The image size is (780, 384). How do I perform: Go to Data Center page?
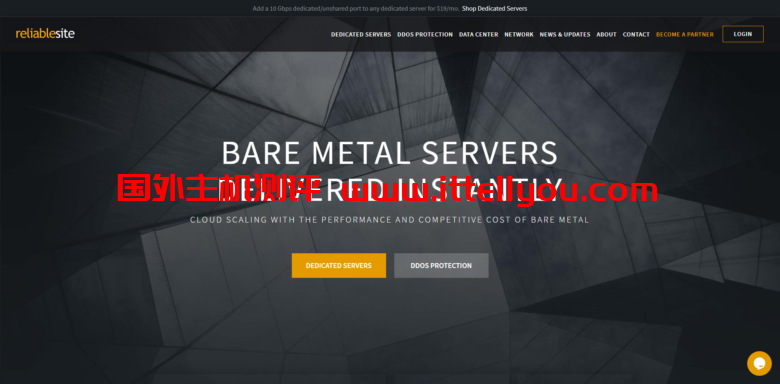tap(478, 34)
